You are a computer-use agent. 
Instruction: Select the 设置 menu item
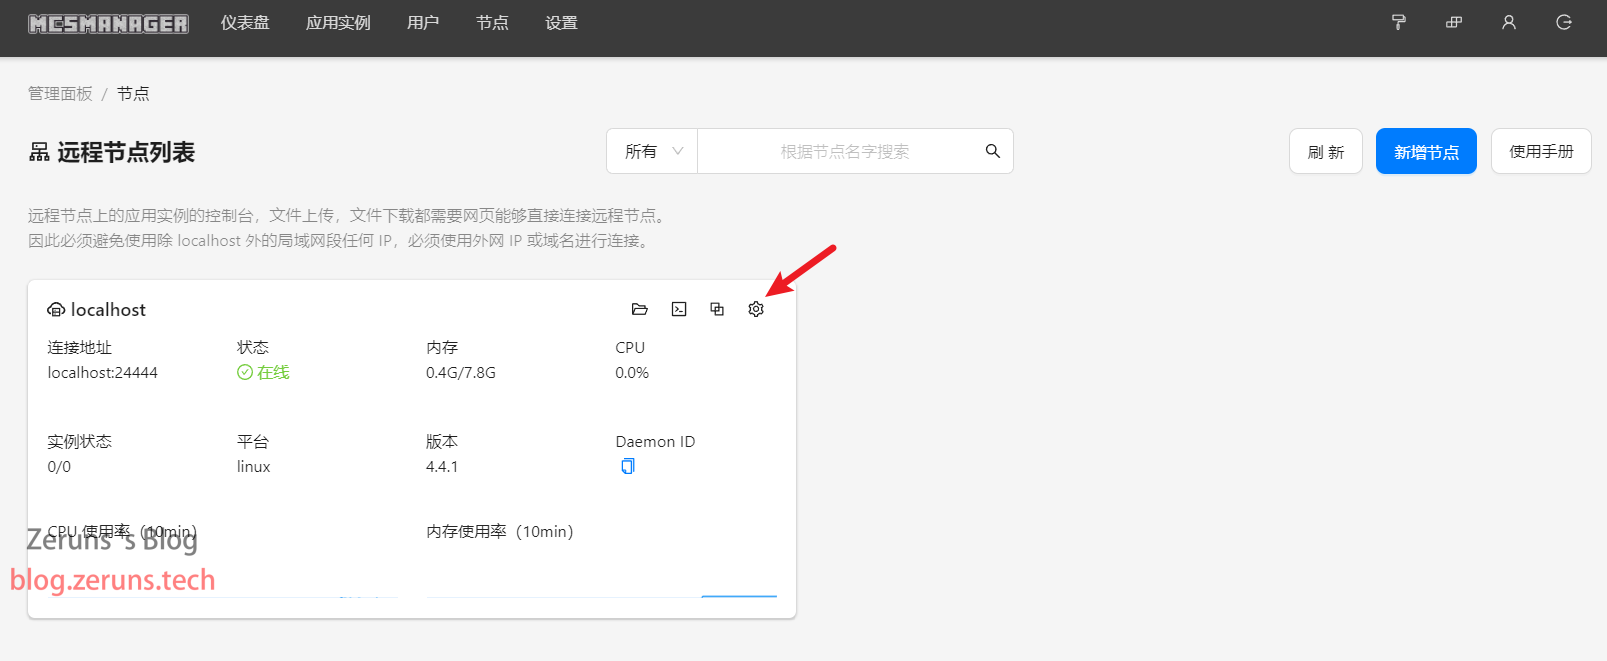(x=561, y=22)
